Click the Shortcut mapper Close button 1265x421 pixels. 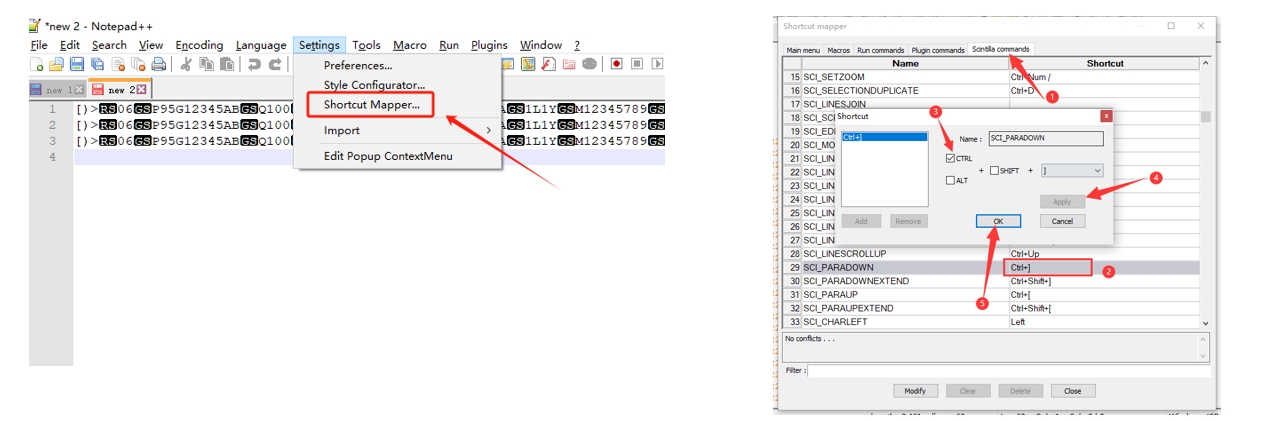pos(1072,391)
